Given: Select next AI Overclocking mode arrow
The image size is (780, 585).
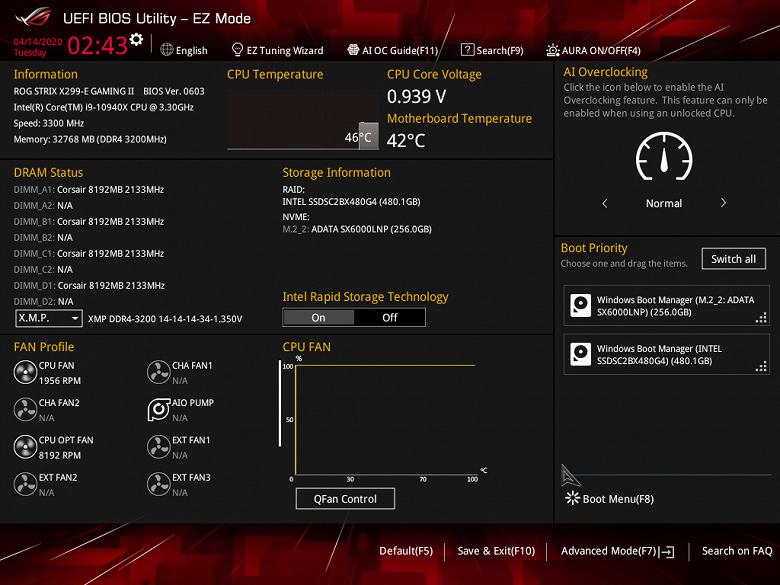Looking at the screenshot, I should [x=723, y=203].
